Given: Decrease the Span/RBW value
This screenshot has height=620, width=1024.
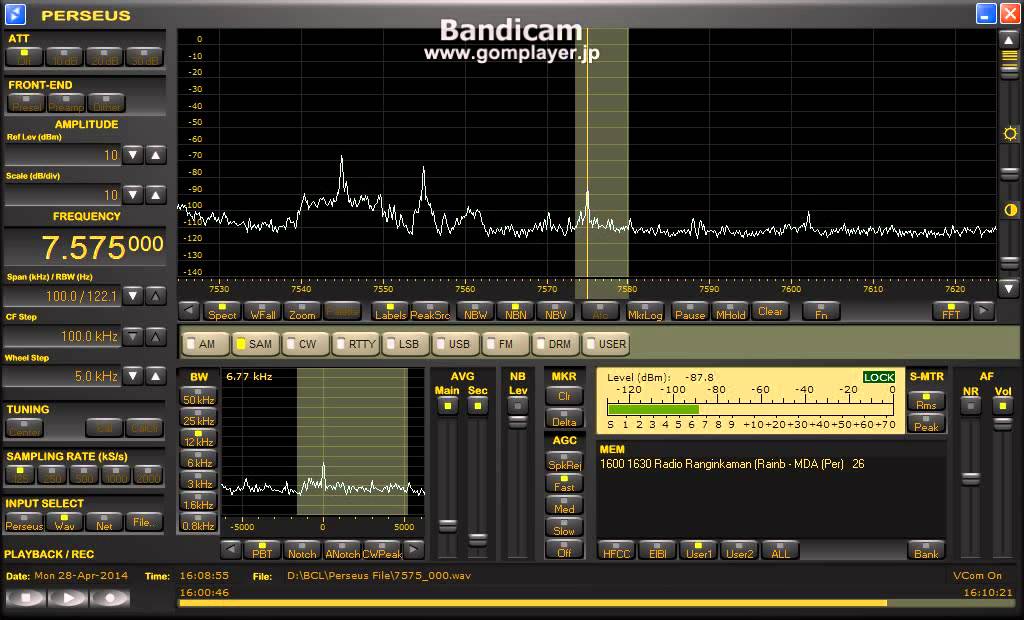Looking at the screenshot, I should tap(133, 296).
